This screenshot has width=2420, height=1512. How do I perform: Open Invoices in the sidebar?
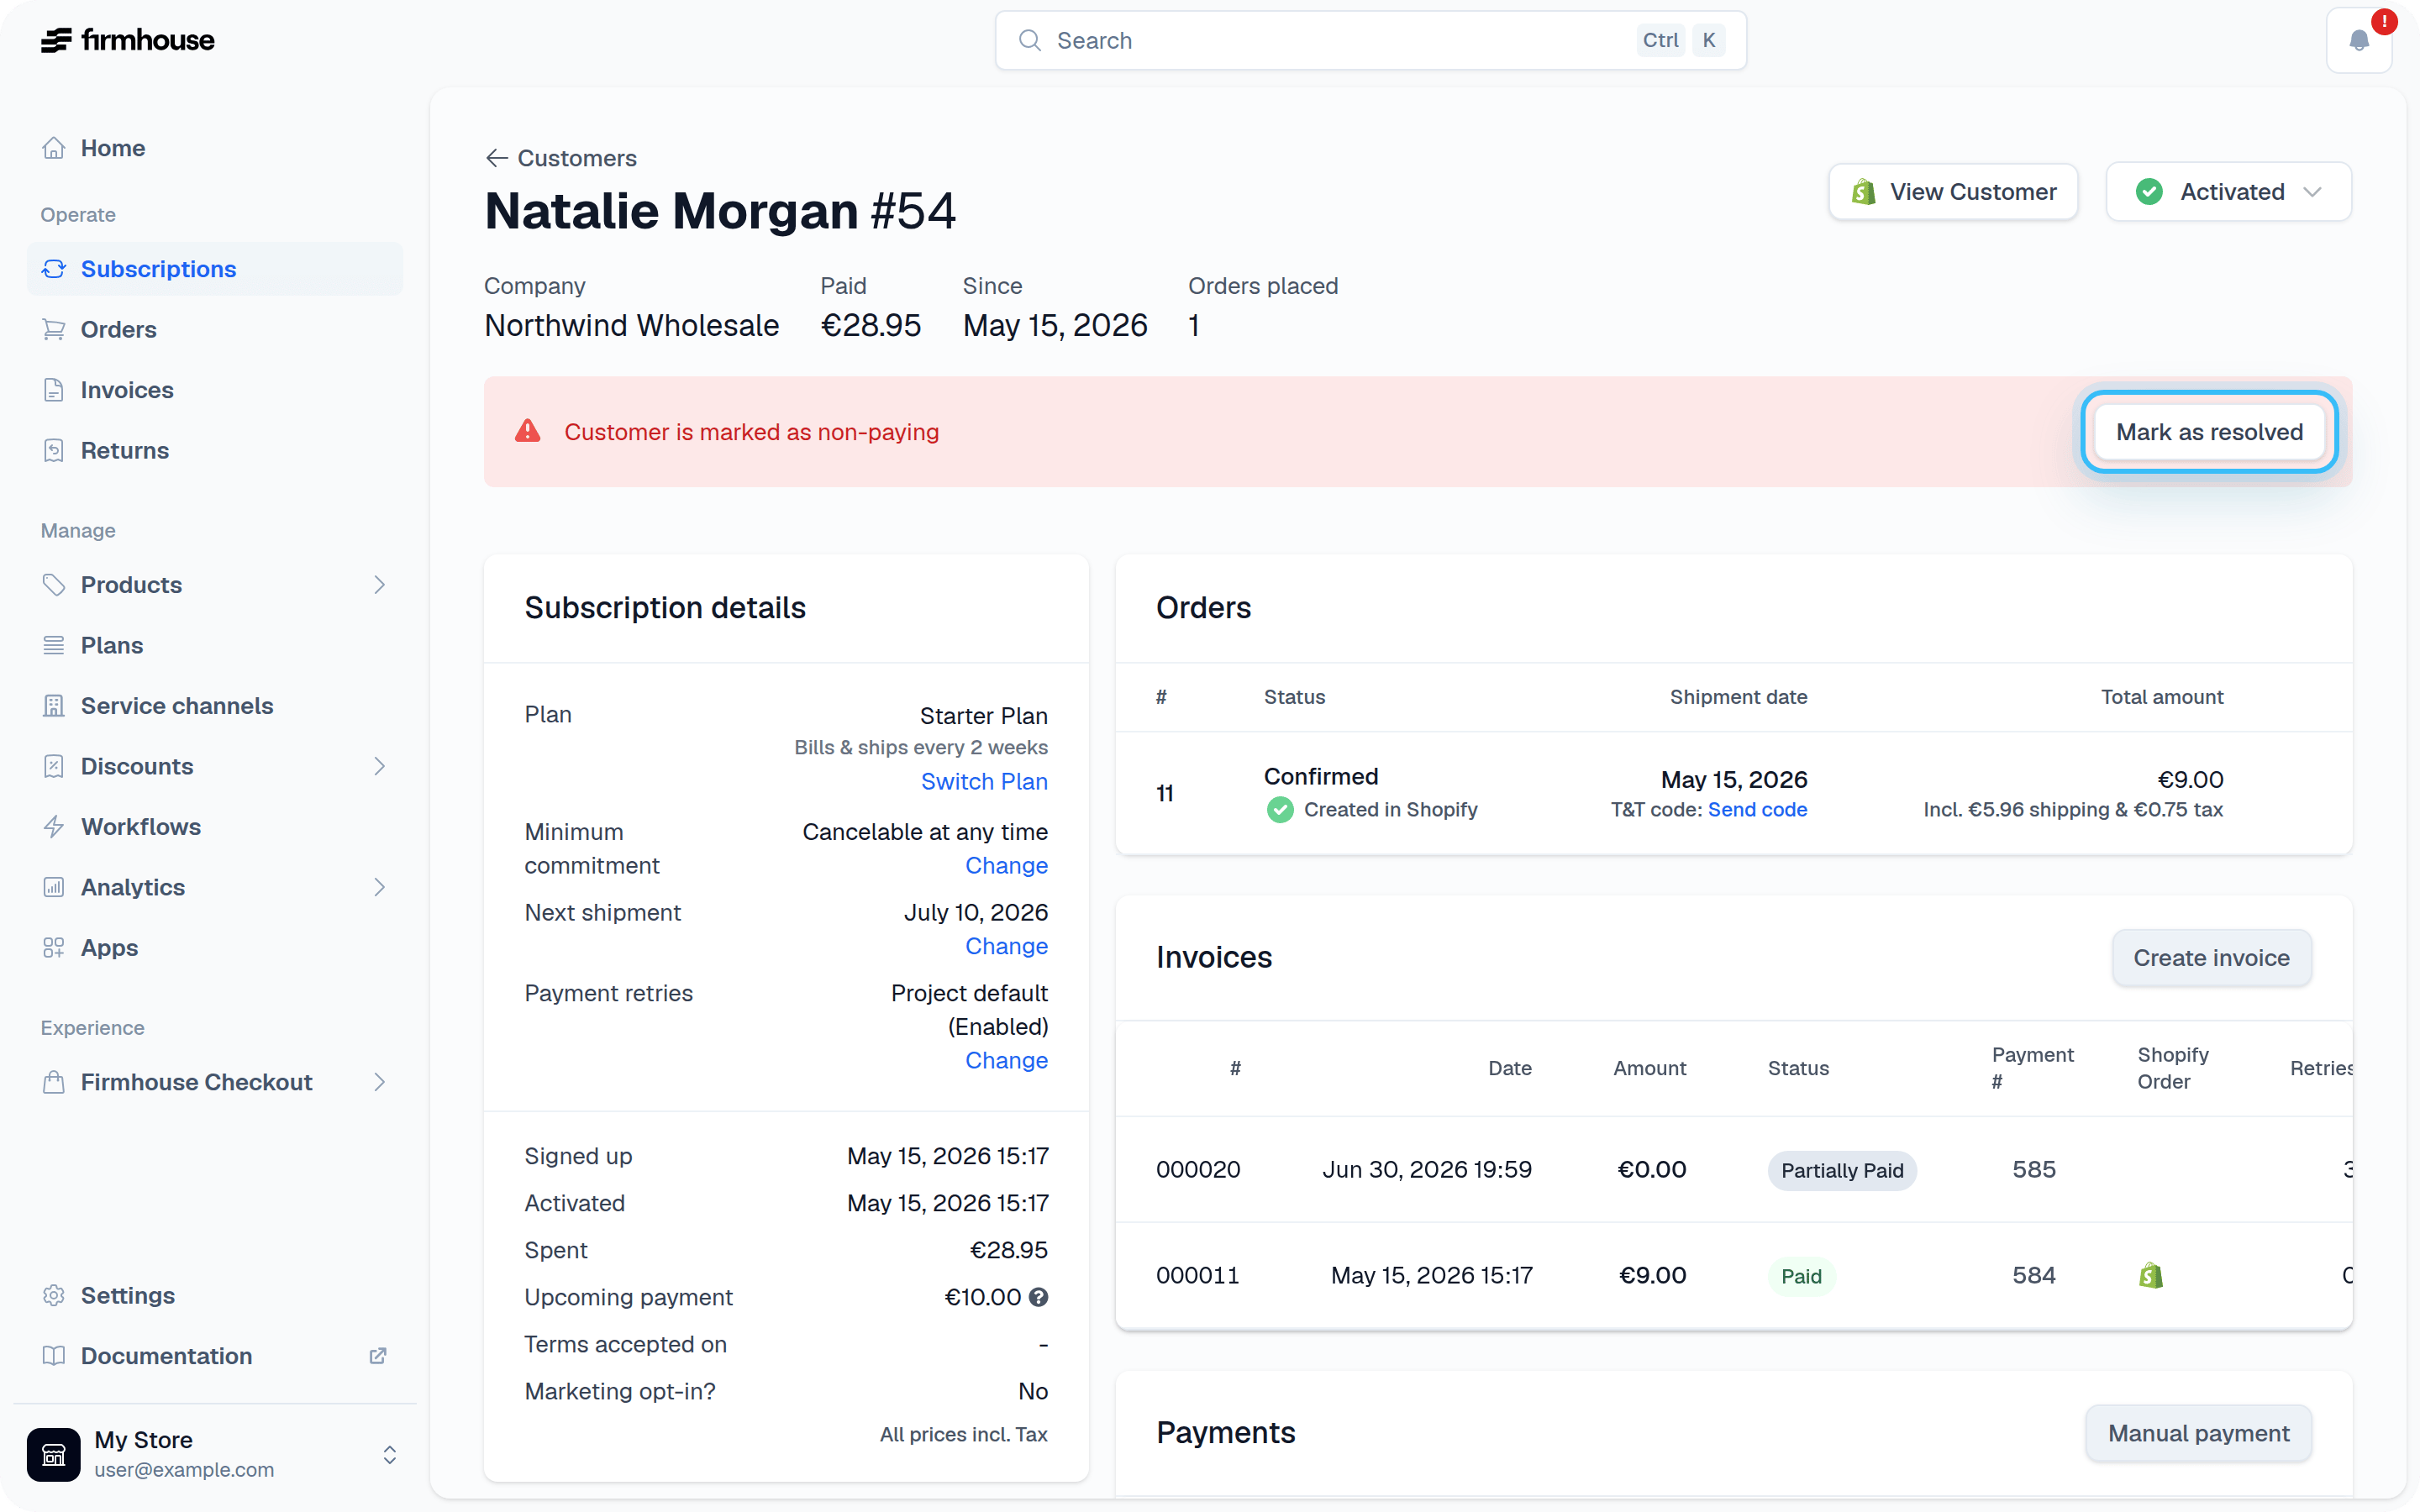[215, 390]
